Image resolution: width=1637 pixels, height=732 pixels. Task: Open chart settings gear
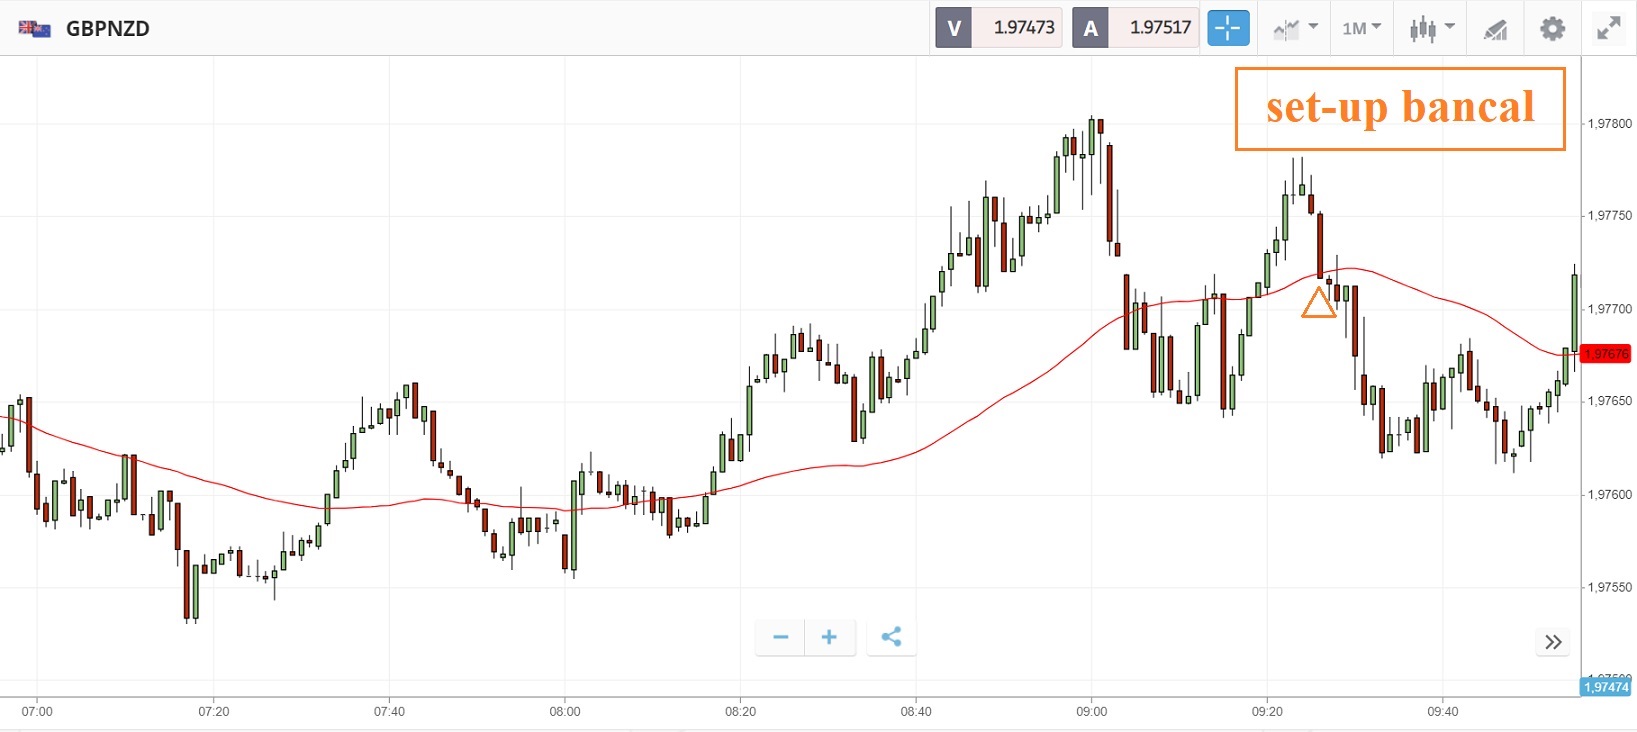[1552, 28]
